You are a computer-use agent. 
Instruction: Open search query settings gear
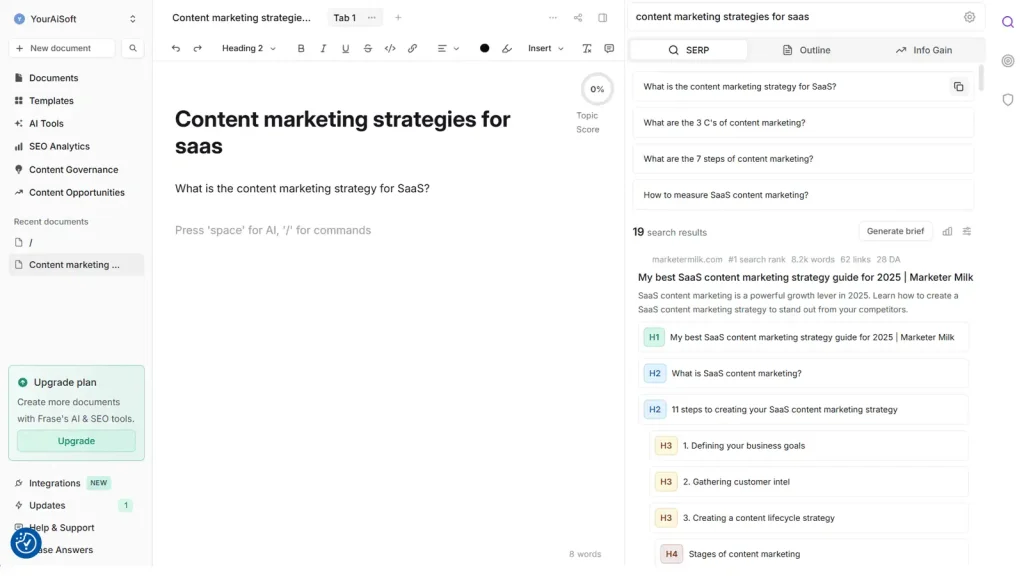(969, 17)
